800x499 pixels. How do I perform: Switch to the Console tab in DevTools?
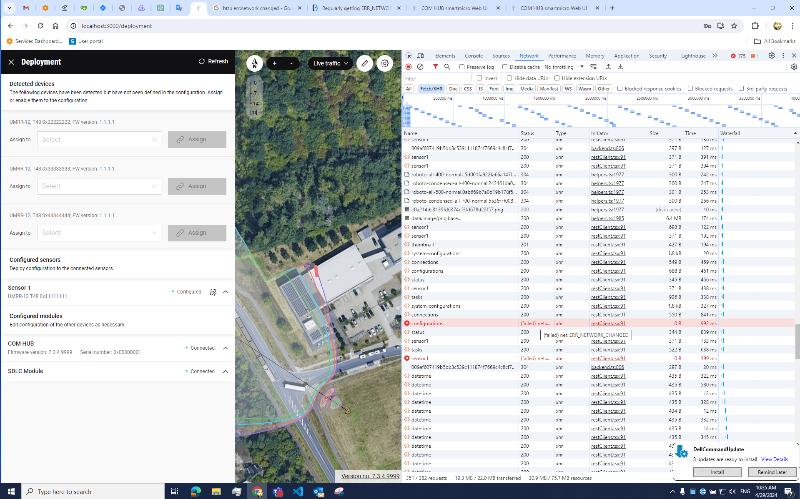pos(473,56)
